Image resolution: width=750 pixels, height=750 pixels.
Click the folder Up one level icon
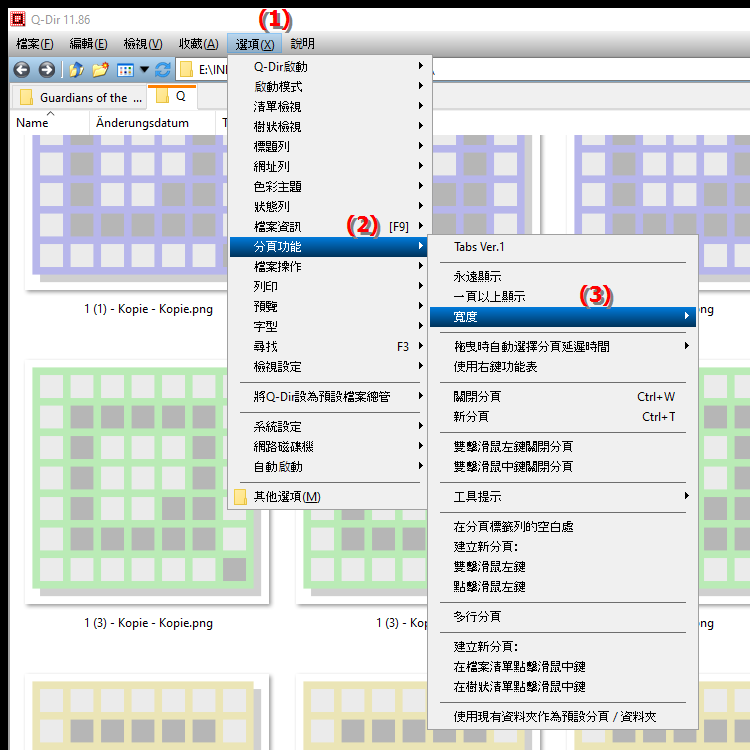pyautogui.click(x=76, y=70)
